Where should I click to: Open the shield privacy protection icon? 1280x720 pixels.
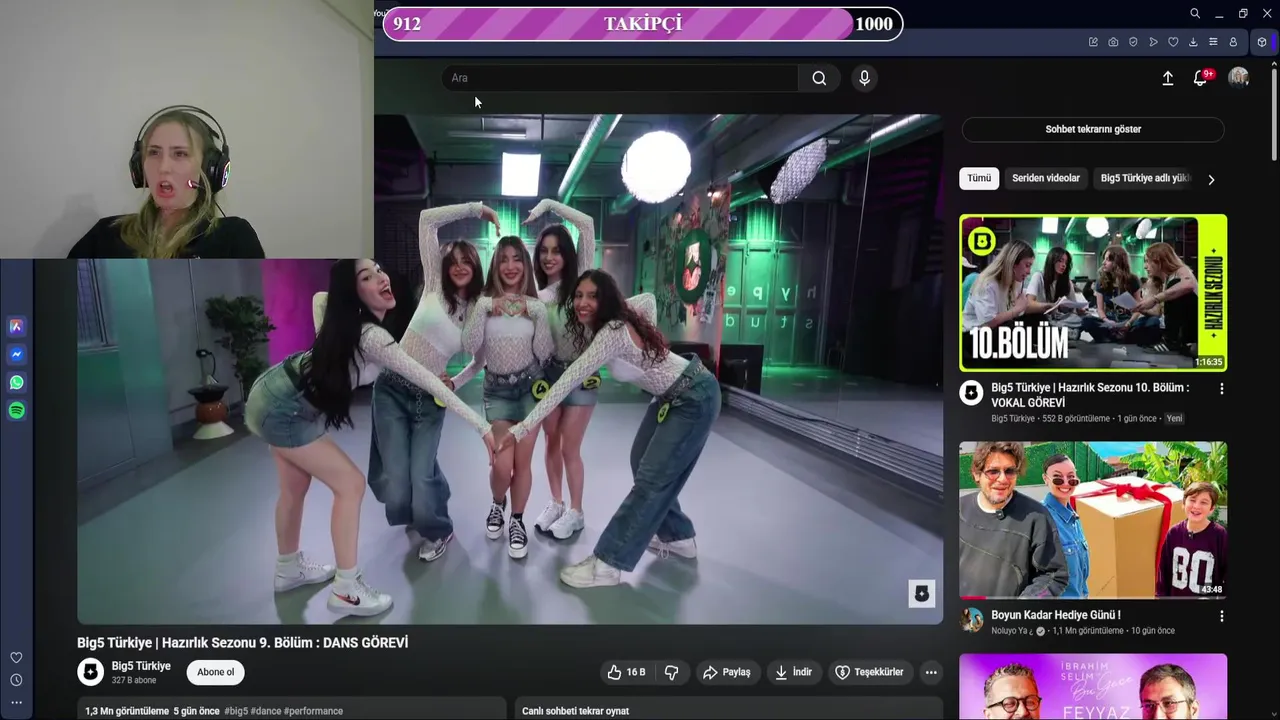pos(1133,42)
